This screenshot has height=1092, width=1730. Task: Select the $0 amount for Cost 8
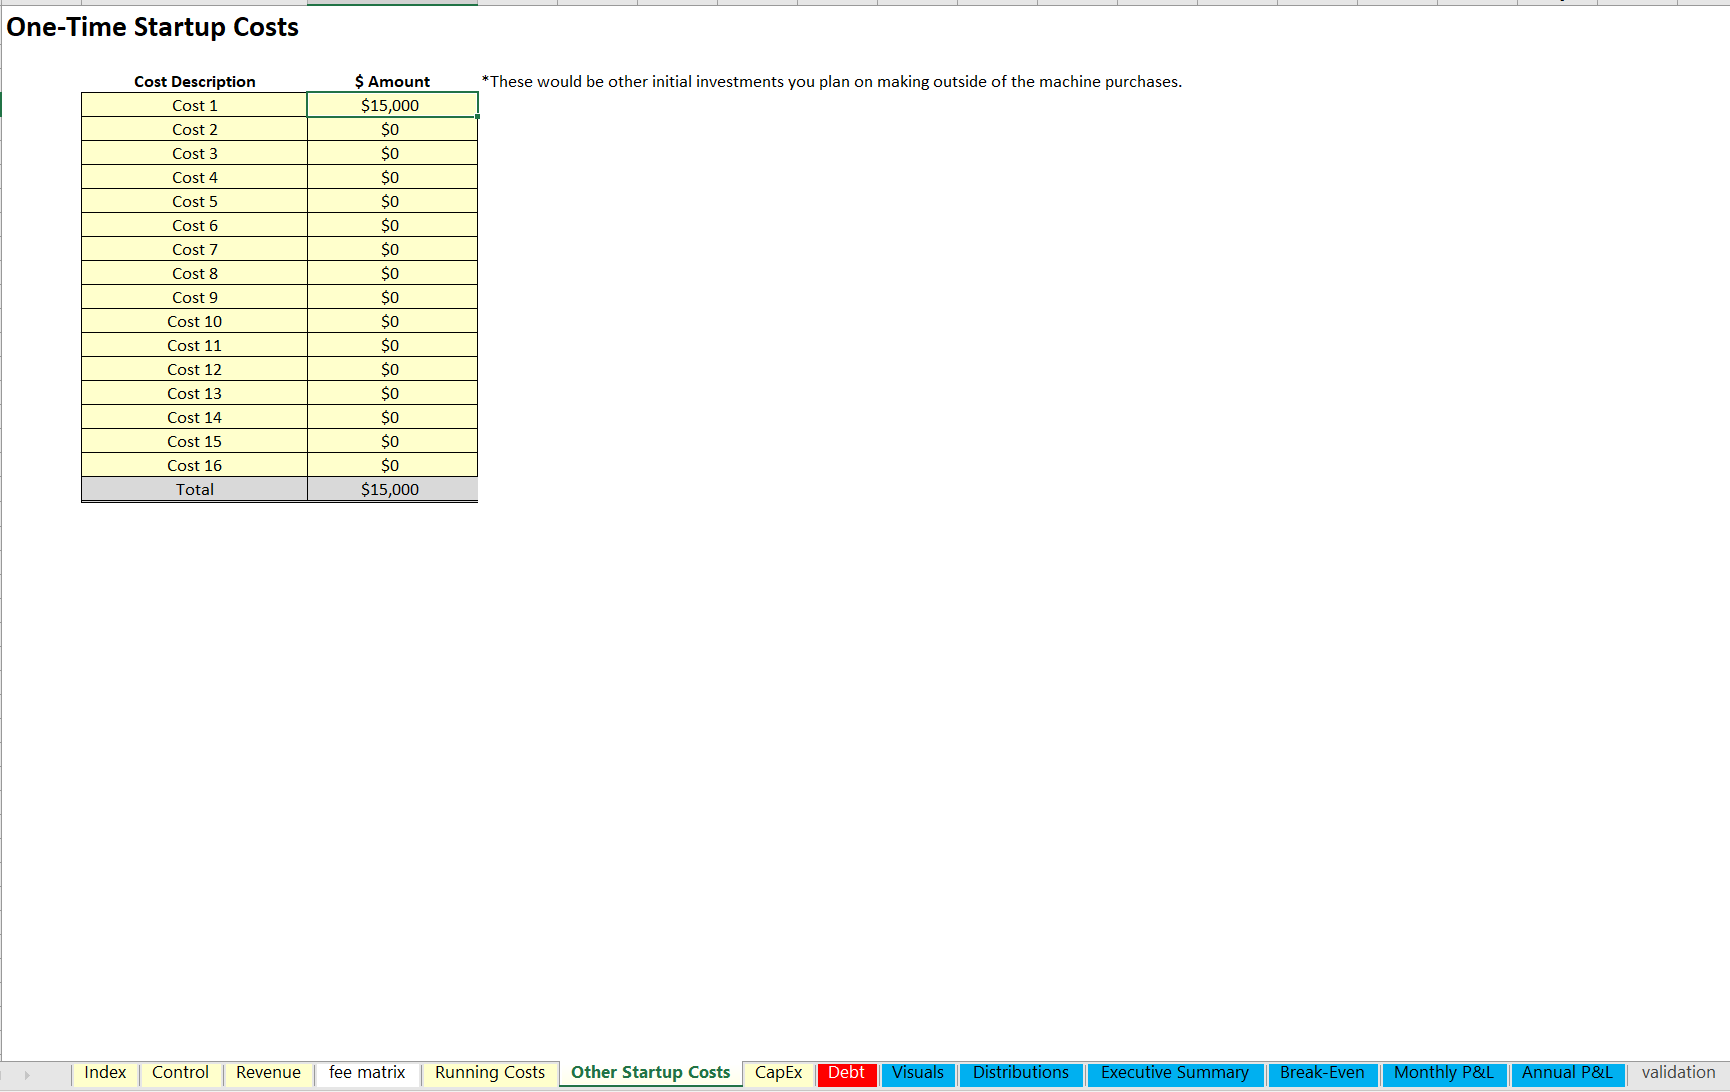391,273
